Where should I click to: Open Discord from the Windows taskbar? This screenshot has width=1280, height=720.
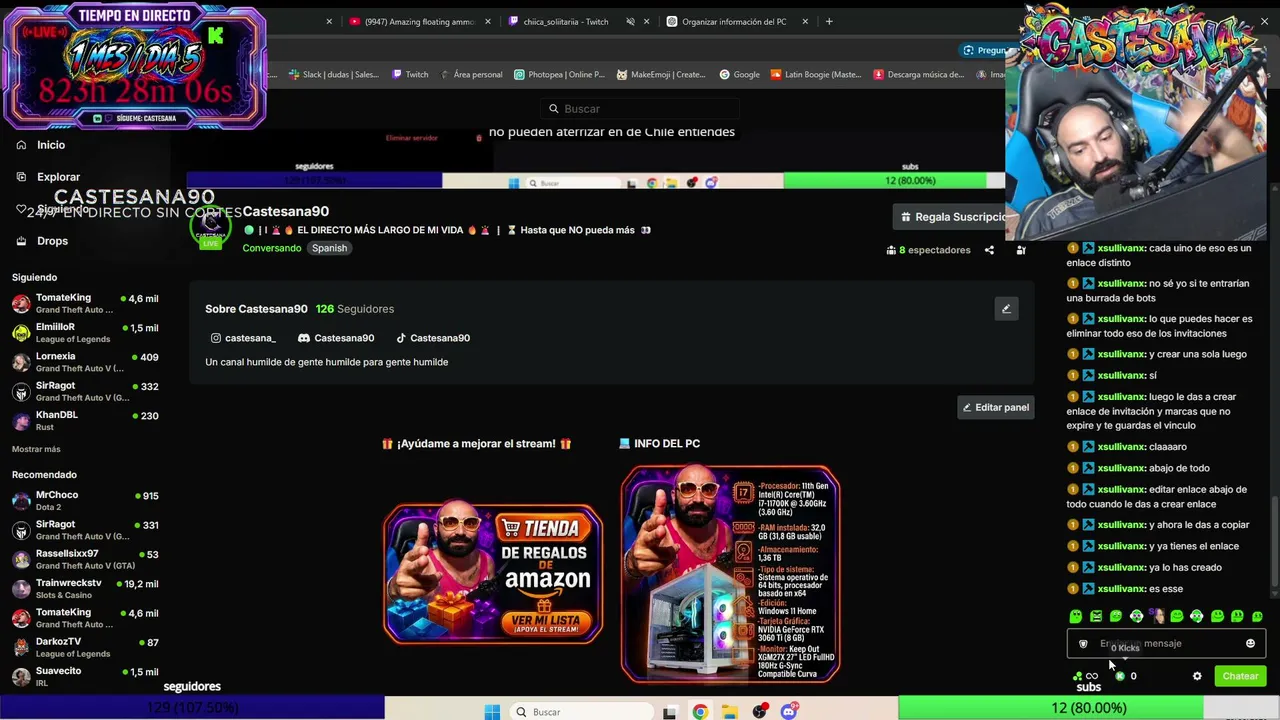click(x=789, y=712)
